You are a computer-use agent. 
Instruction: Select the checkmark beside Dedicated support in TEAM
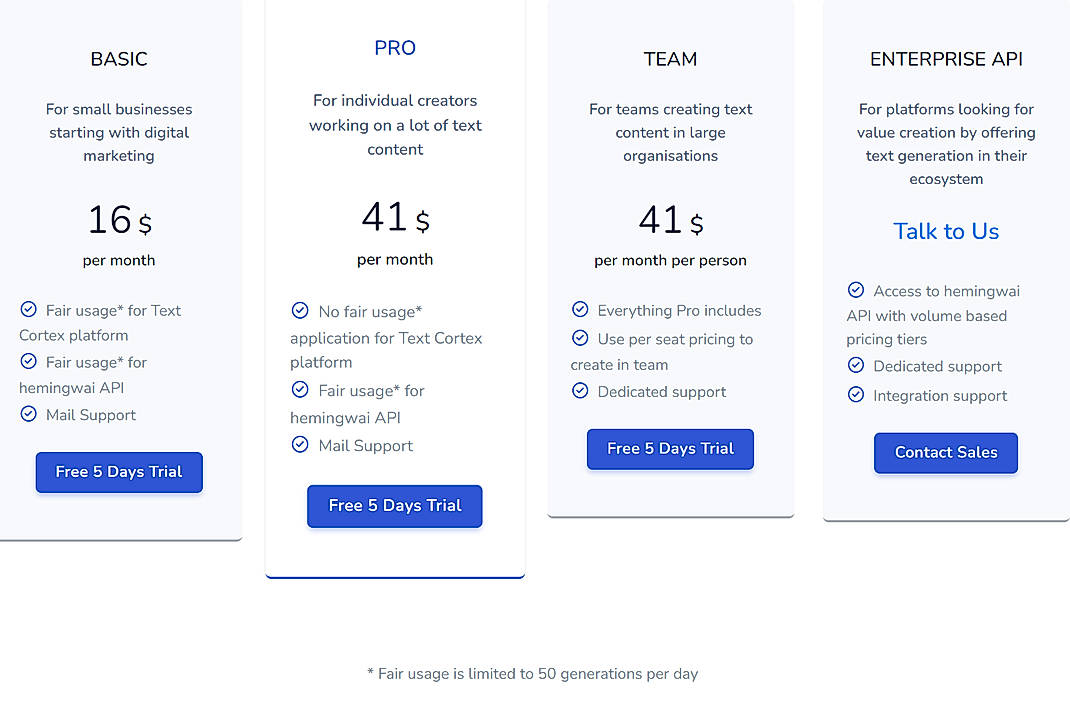pyautogui.click(x=580, y=391)
